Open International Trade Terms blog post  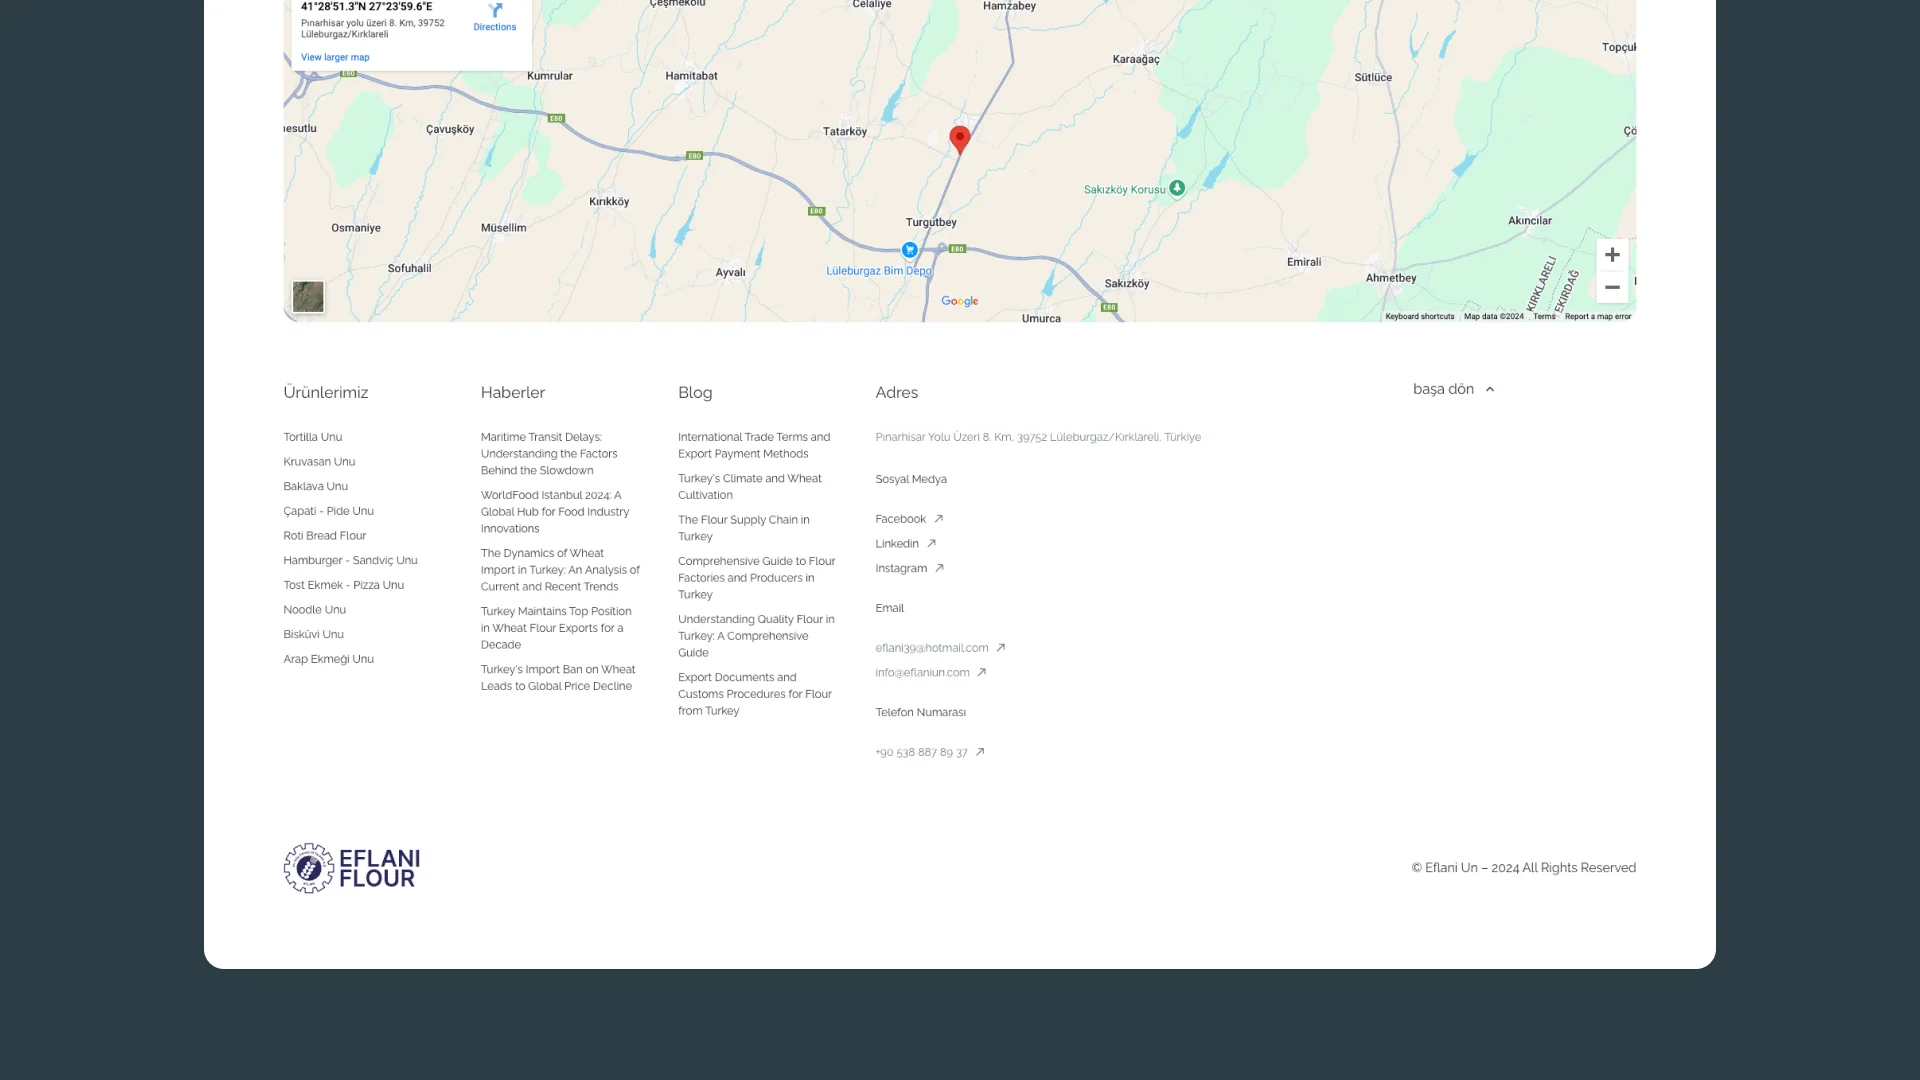click(754, 445)
